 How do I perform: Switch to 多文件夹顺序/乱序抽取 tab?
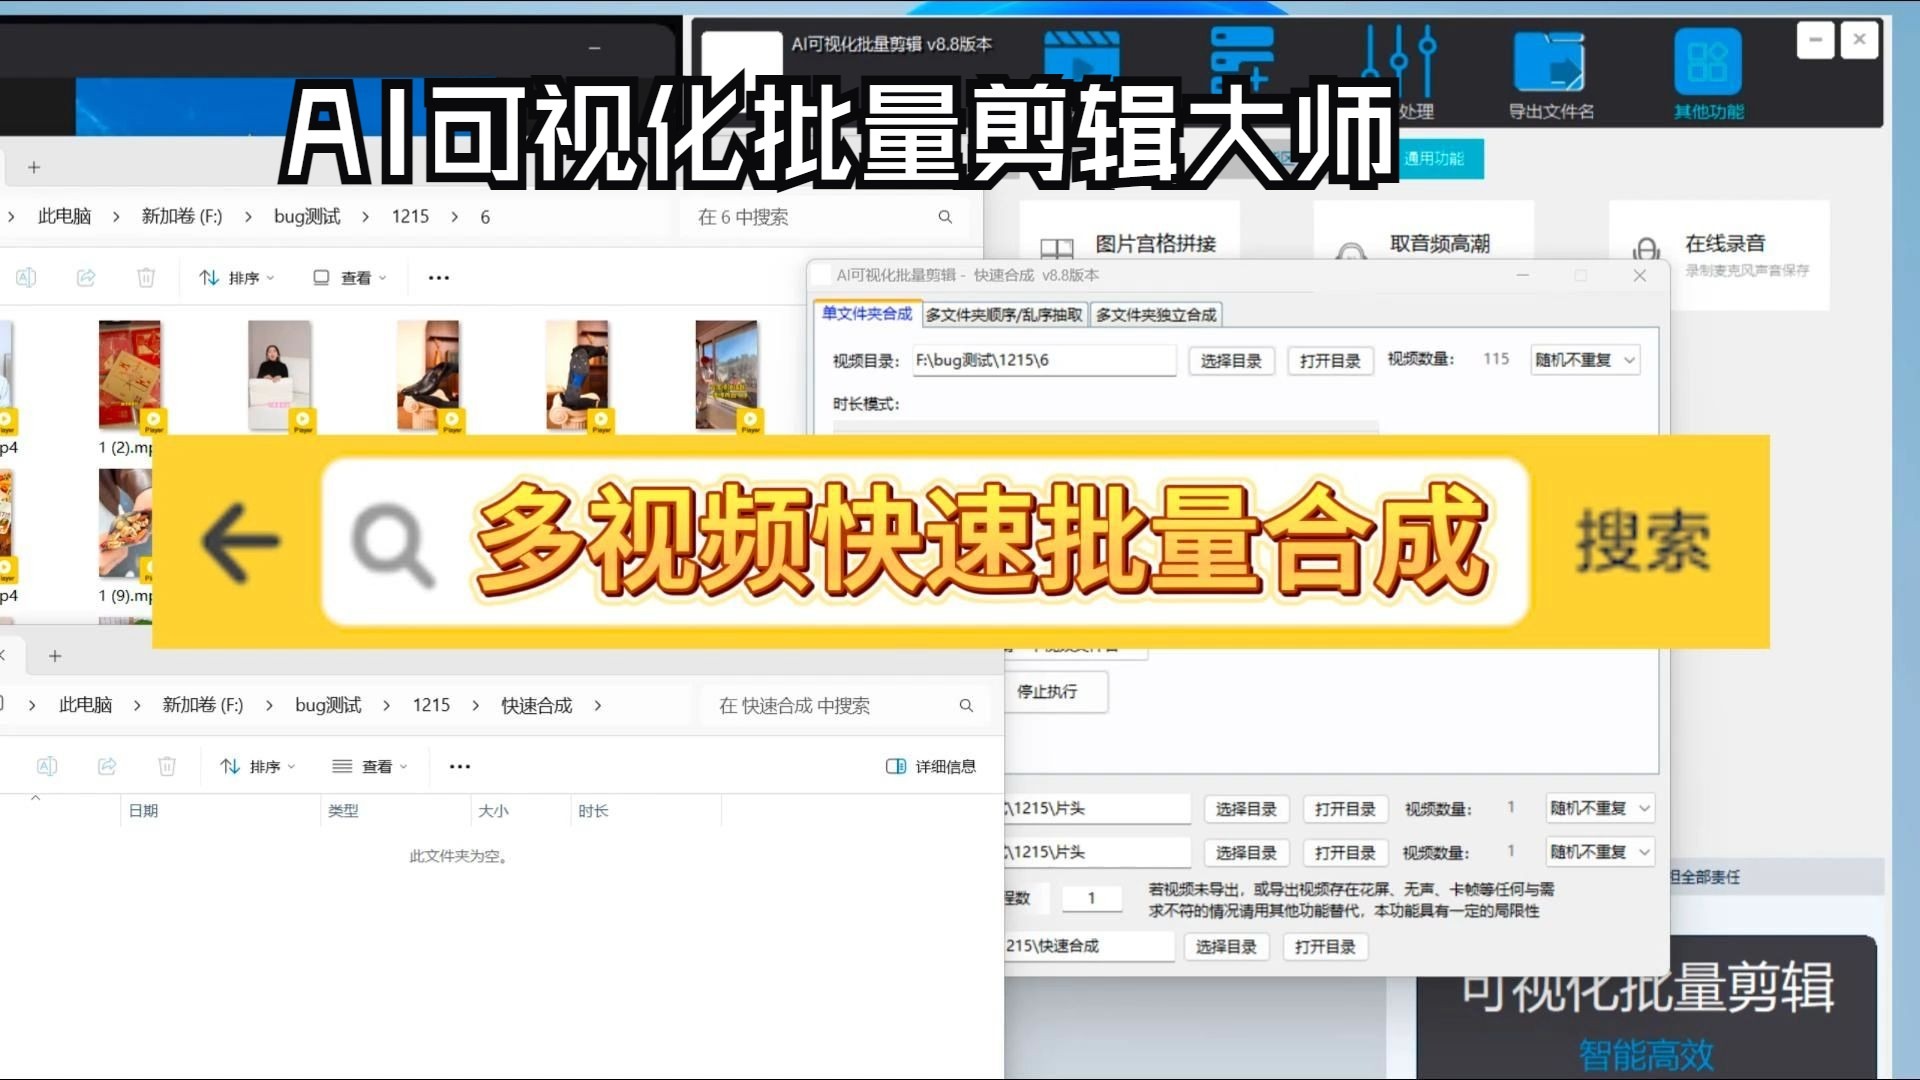point(1004,315)
